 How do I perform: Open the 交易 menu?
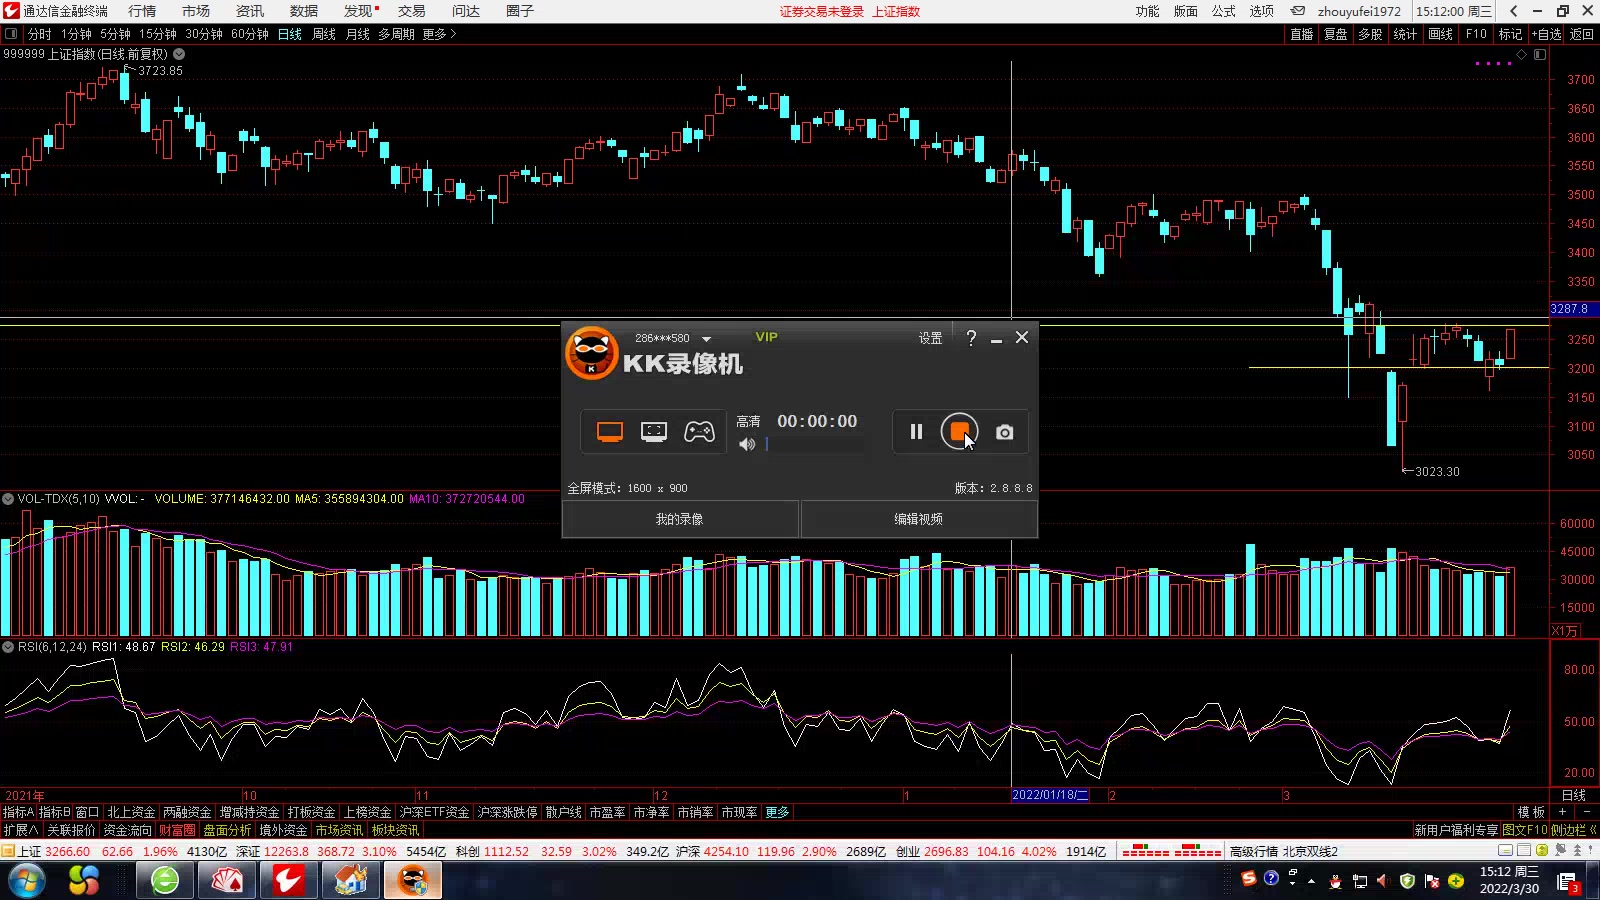412,11
